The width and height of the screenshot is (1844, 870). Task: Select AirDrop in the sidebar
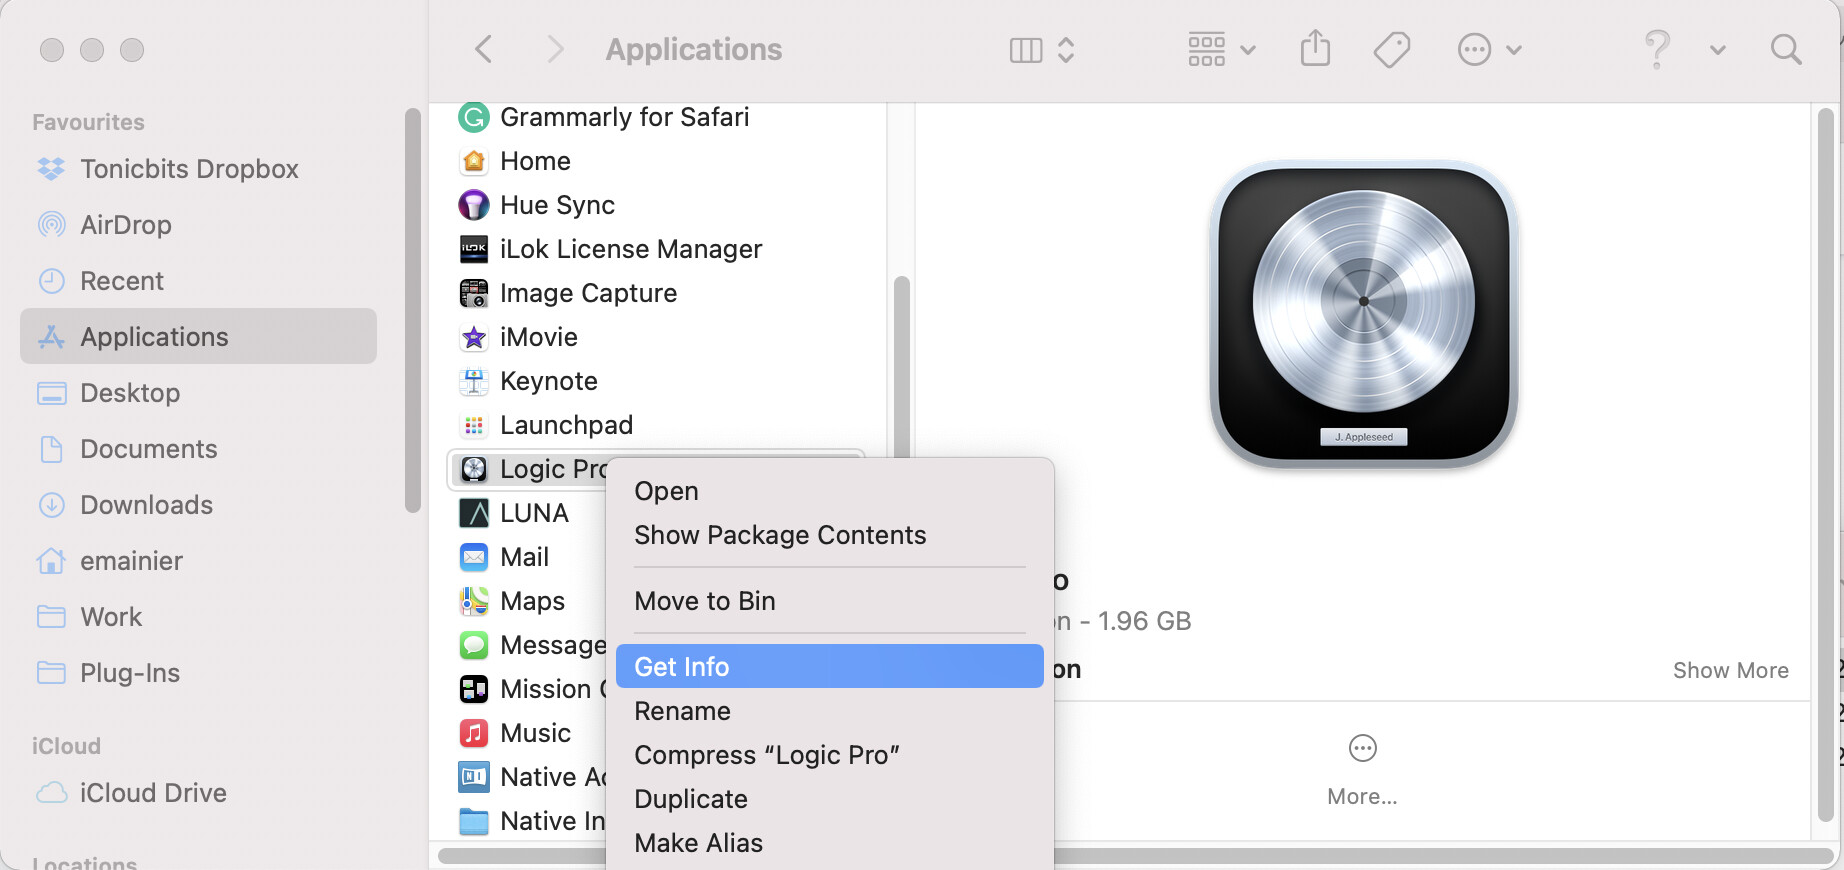point(198,225)
